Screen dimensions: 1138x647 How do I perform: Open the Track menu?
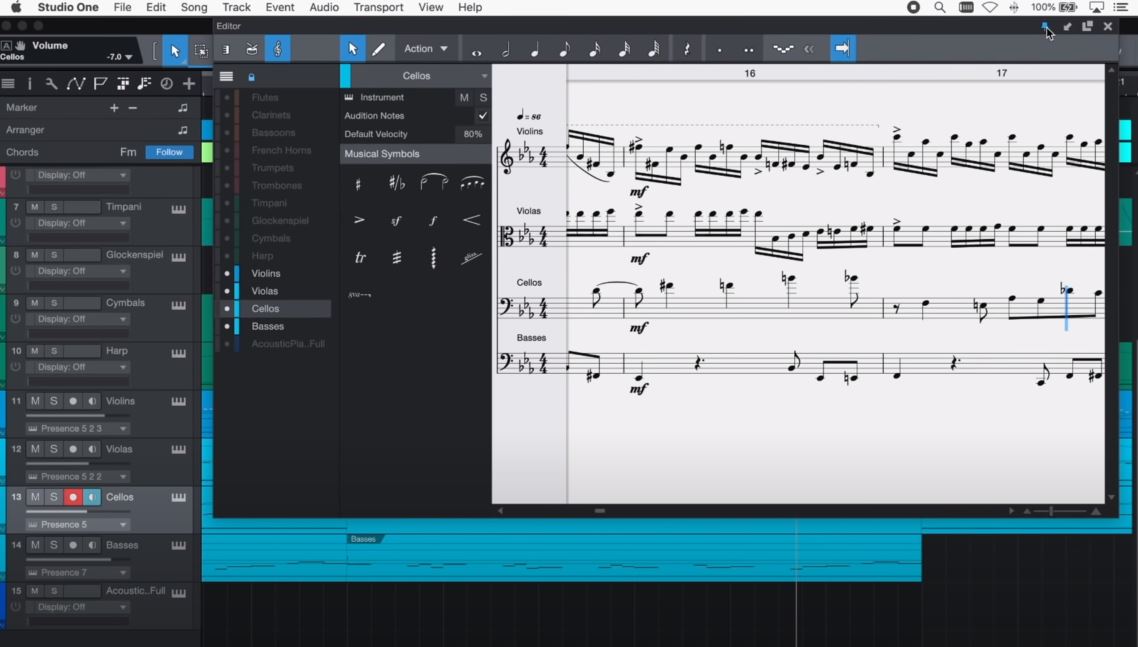[x=236, y=7]
